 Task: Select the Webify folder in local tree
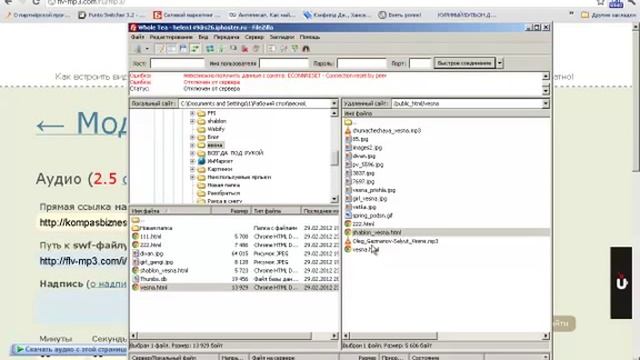(x=216, y=129)
